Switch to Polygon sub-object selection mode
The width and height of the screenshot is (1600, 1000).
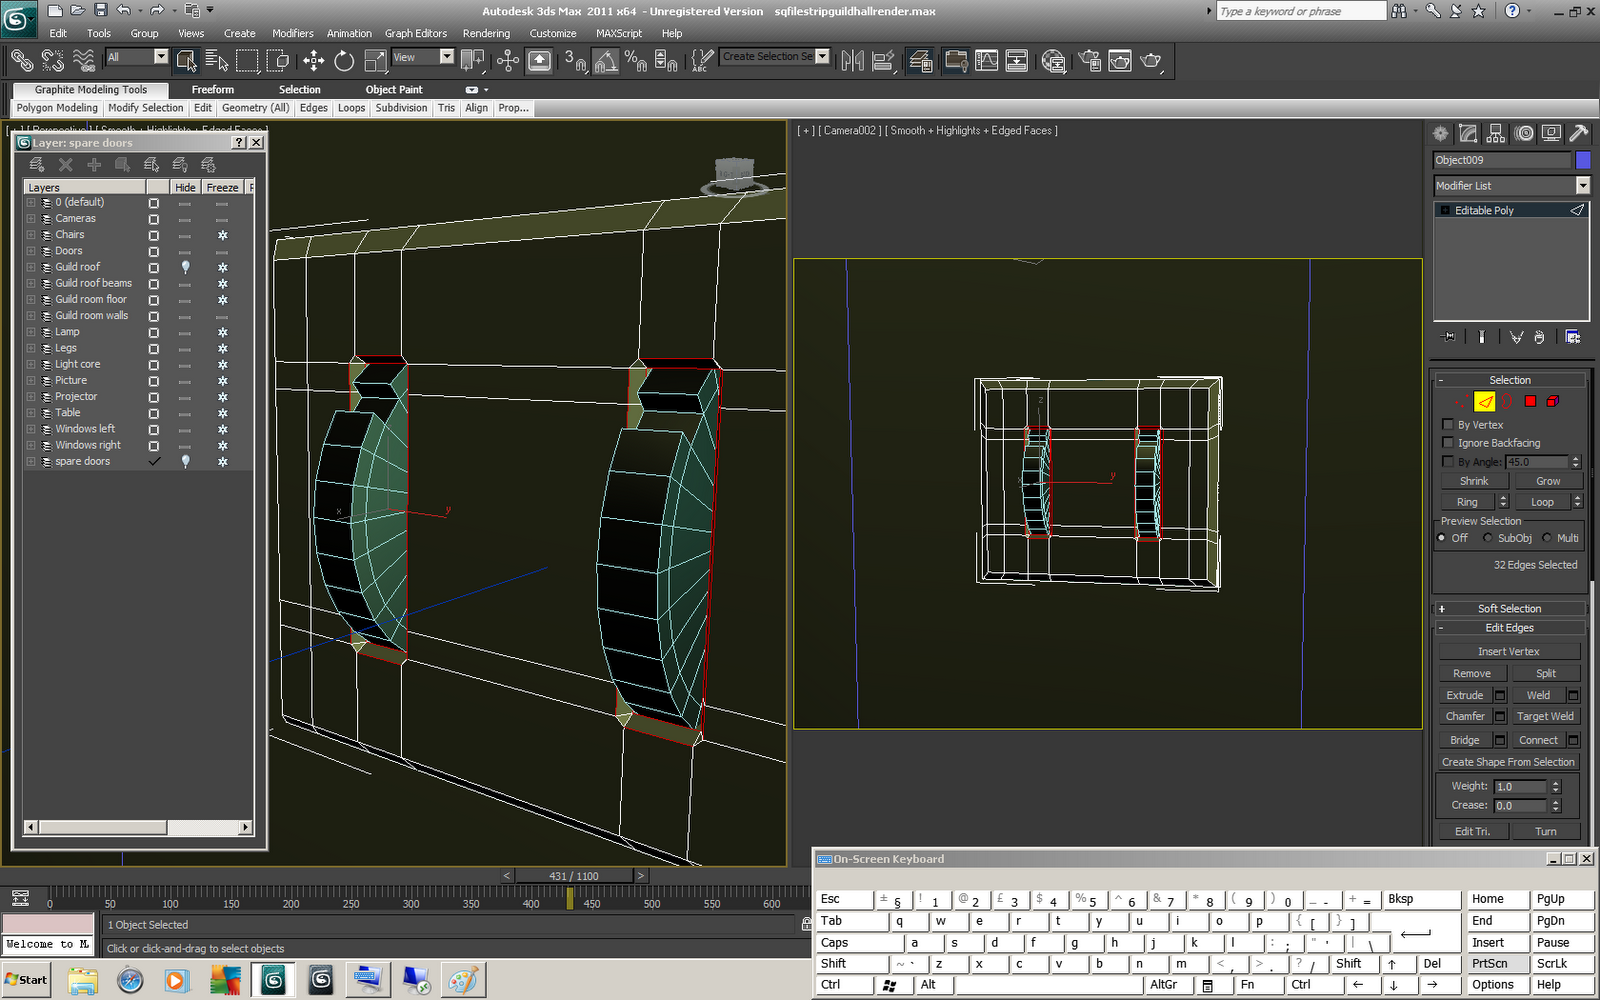[1530, 401]
